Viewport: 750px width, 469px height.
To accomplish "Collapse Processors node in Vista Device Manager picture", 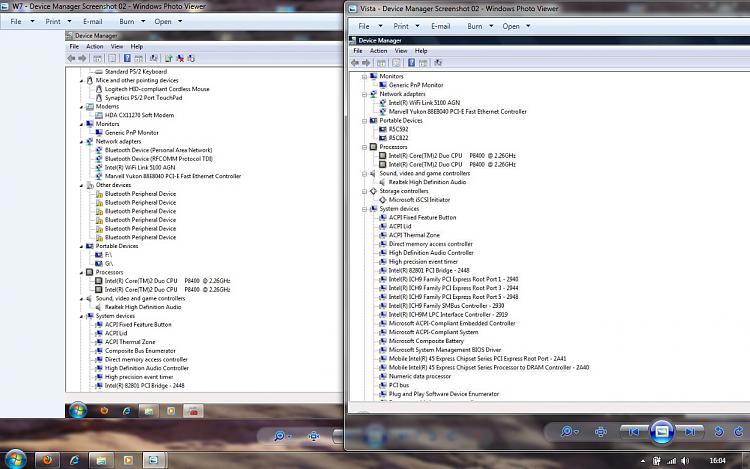I will [364, 147].
